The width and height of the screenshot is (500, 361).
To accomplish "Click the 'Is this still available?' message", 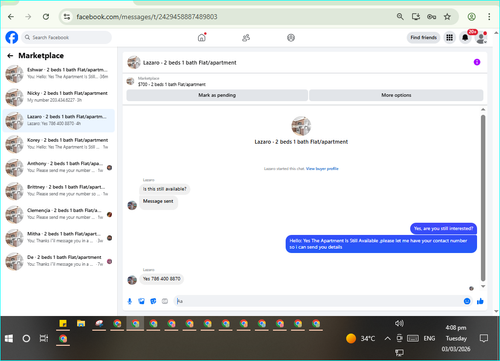I will [x=165, y=189].
